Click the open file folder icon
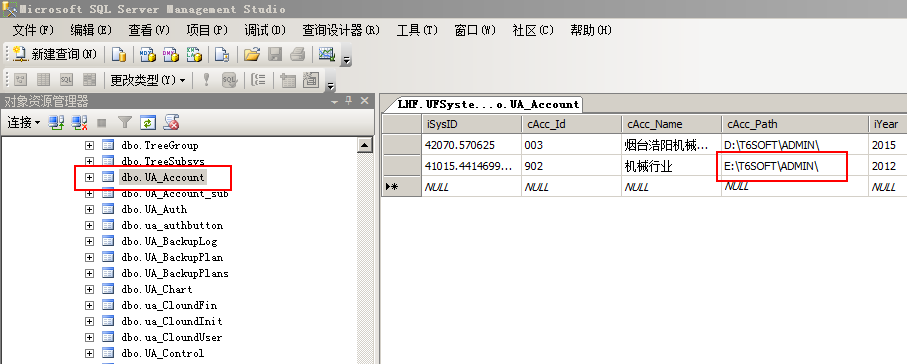Screen dimensions: 907x364 (252, 54)
